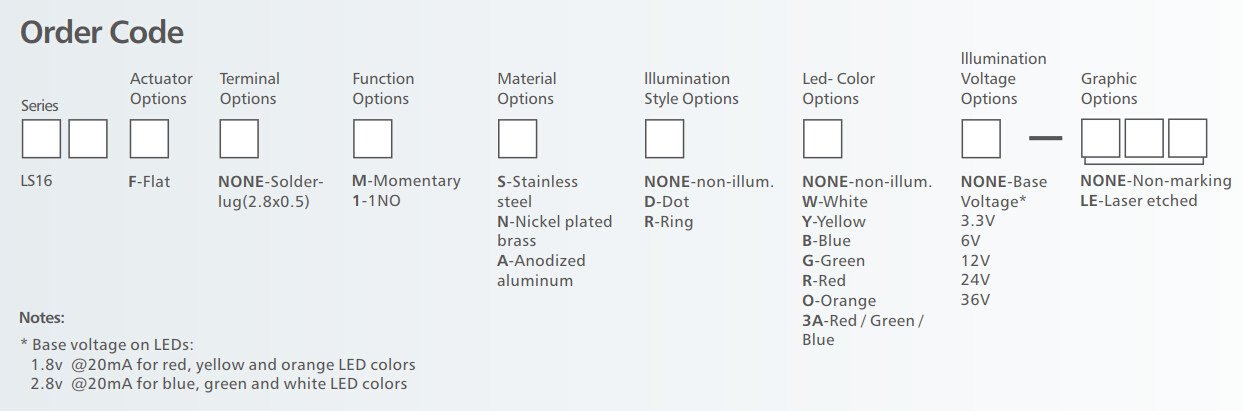Image resolution: width=1243 pixels, height=411 pixels.
Task: Select the 12V illumination voltage
Action: coord(975,260)
